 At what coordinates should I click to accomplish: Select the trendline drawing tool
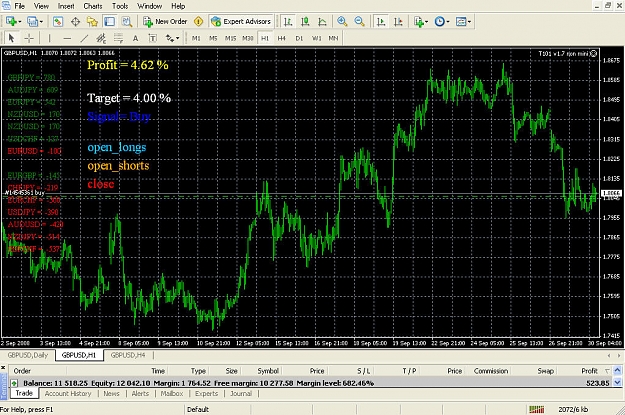[x=84, y=38]
